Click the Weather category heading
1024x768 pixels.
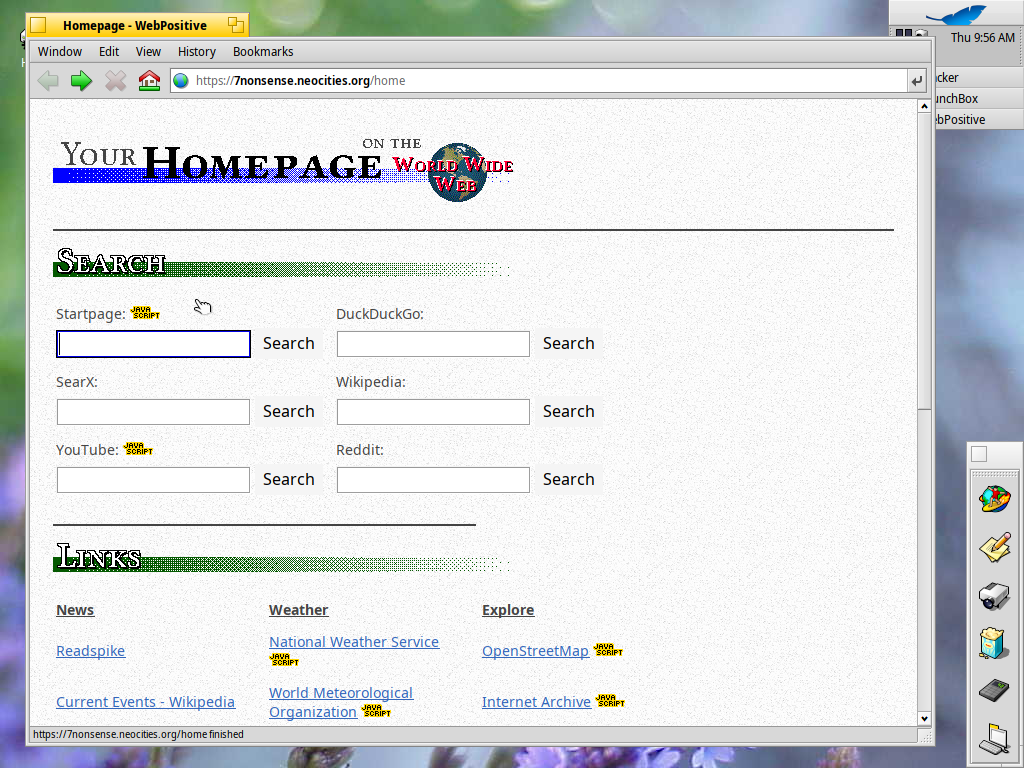pos(298,610)
